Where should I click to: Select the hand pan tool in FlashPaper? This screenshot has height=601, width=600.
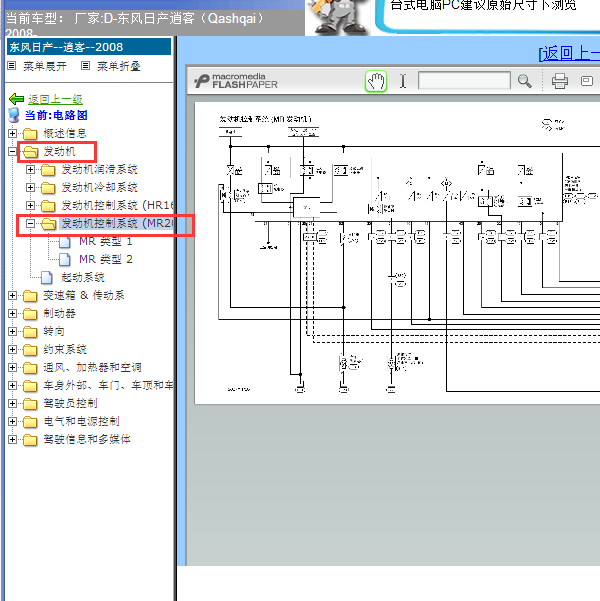376,81
